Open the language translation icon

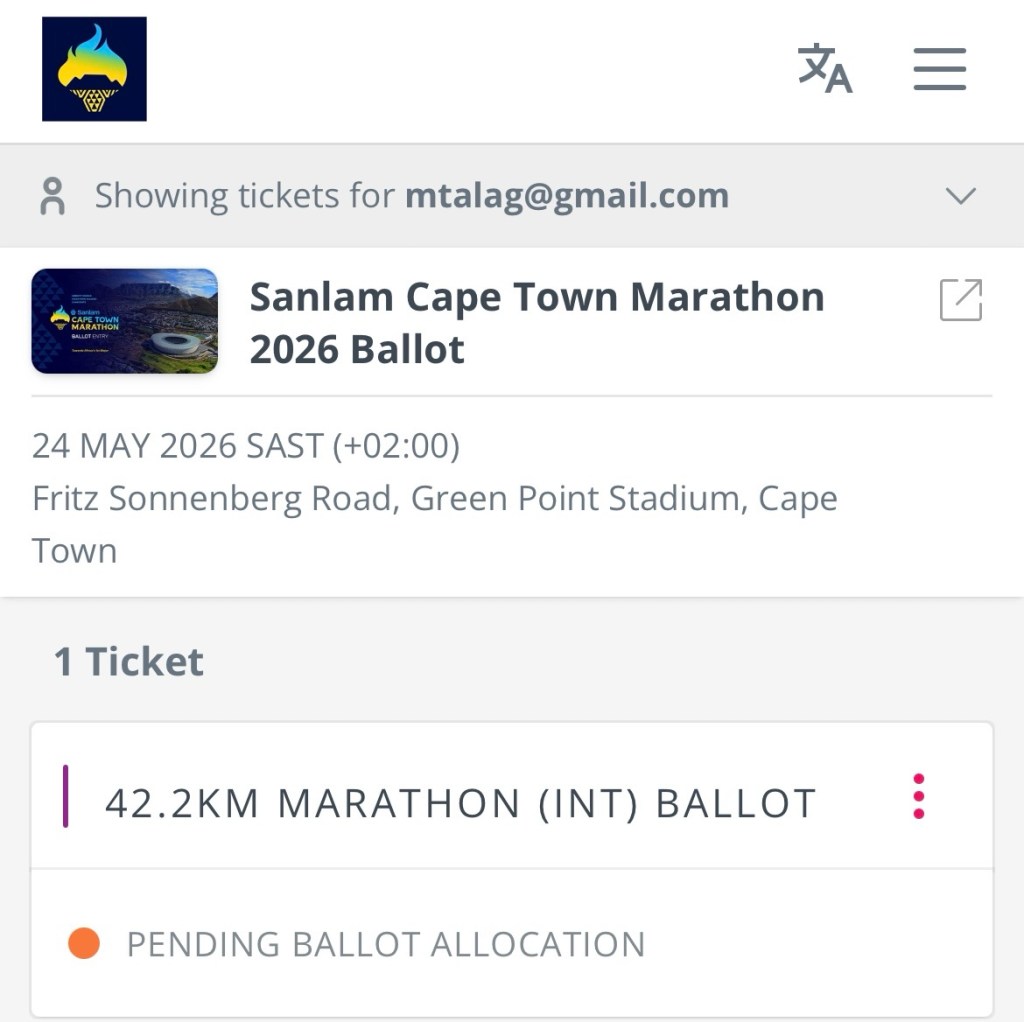tap(824, 68)
